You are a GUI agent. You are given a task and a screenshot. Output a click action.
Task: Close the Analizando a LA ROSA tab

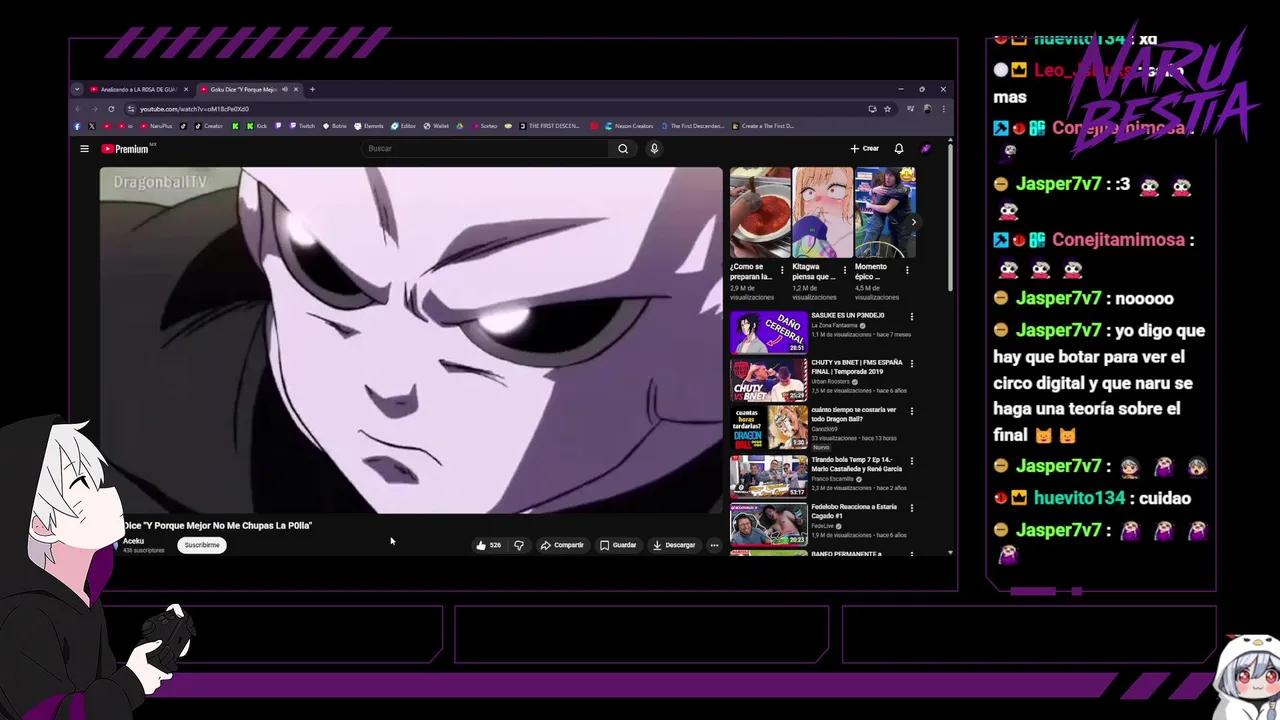186,89
